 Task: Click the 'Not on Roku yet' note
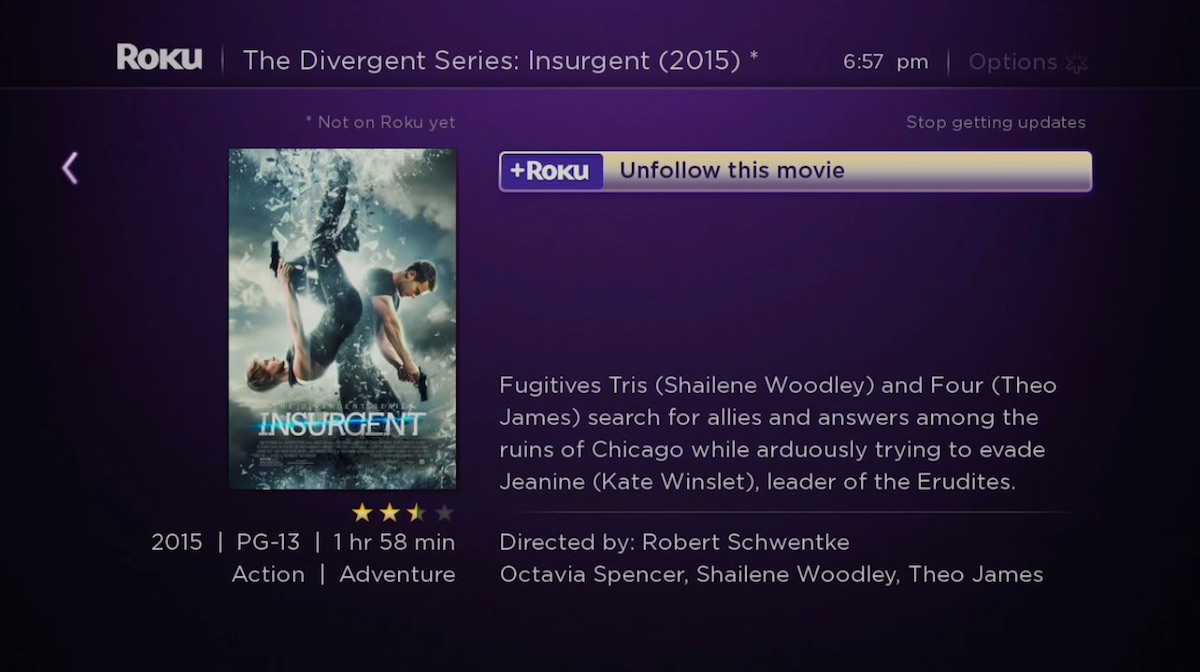(x=380, y=122)
